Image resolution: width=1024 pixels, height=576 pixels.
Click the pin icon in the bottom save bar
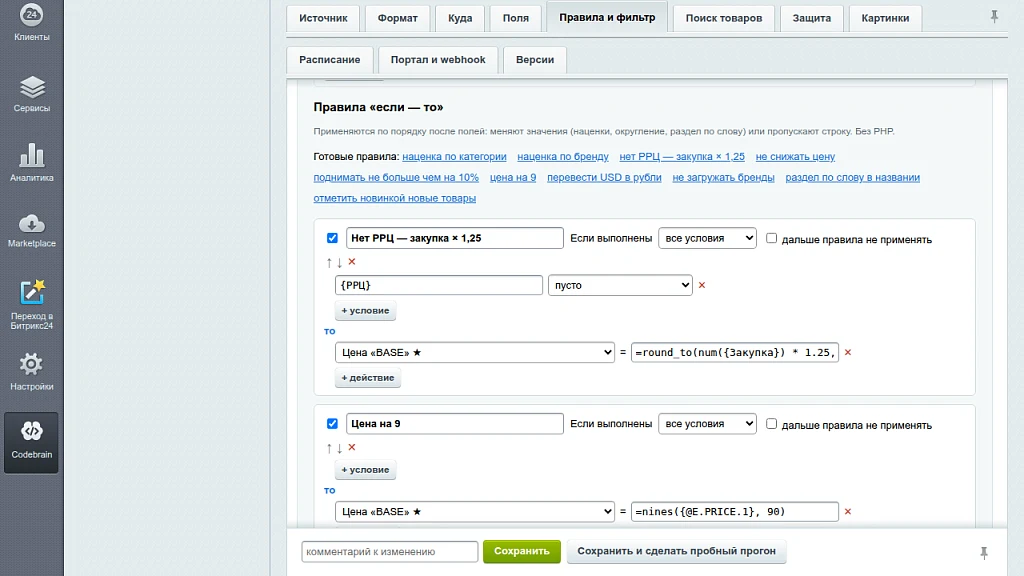[984, 552]
